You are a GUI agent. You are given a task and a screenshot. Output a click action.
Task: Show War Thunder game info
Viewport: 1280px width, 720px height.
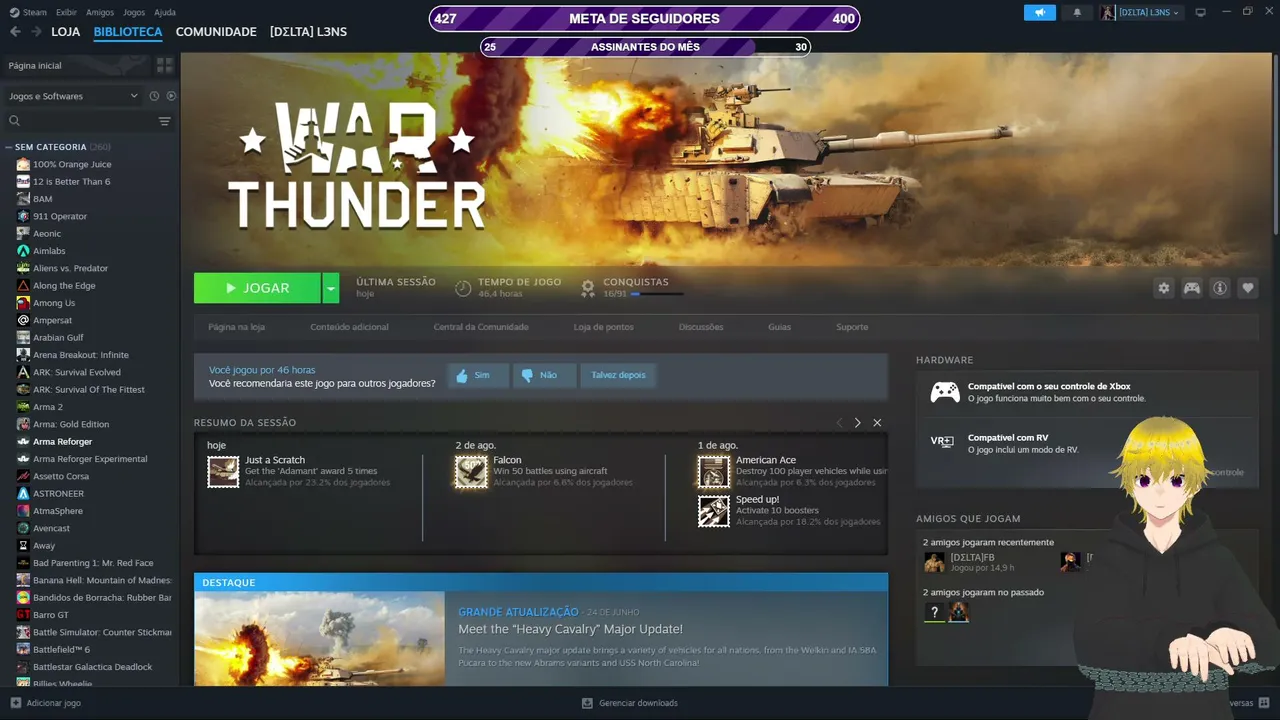pyautogui.click(x=1220, y=288)
